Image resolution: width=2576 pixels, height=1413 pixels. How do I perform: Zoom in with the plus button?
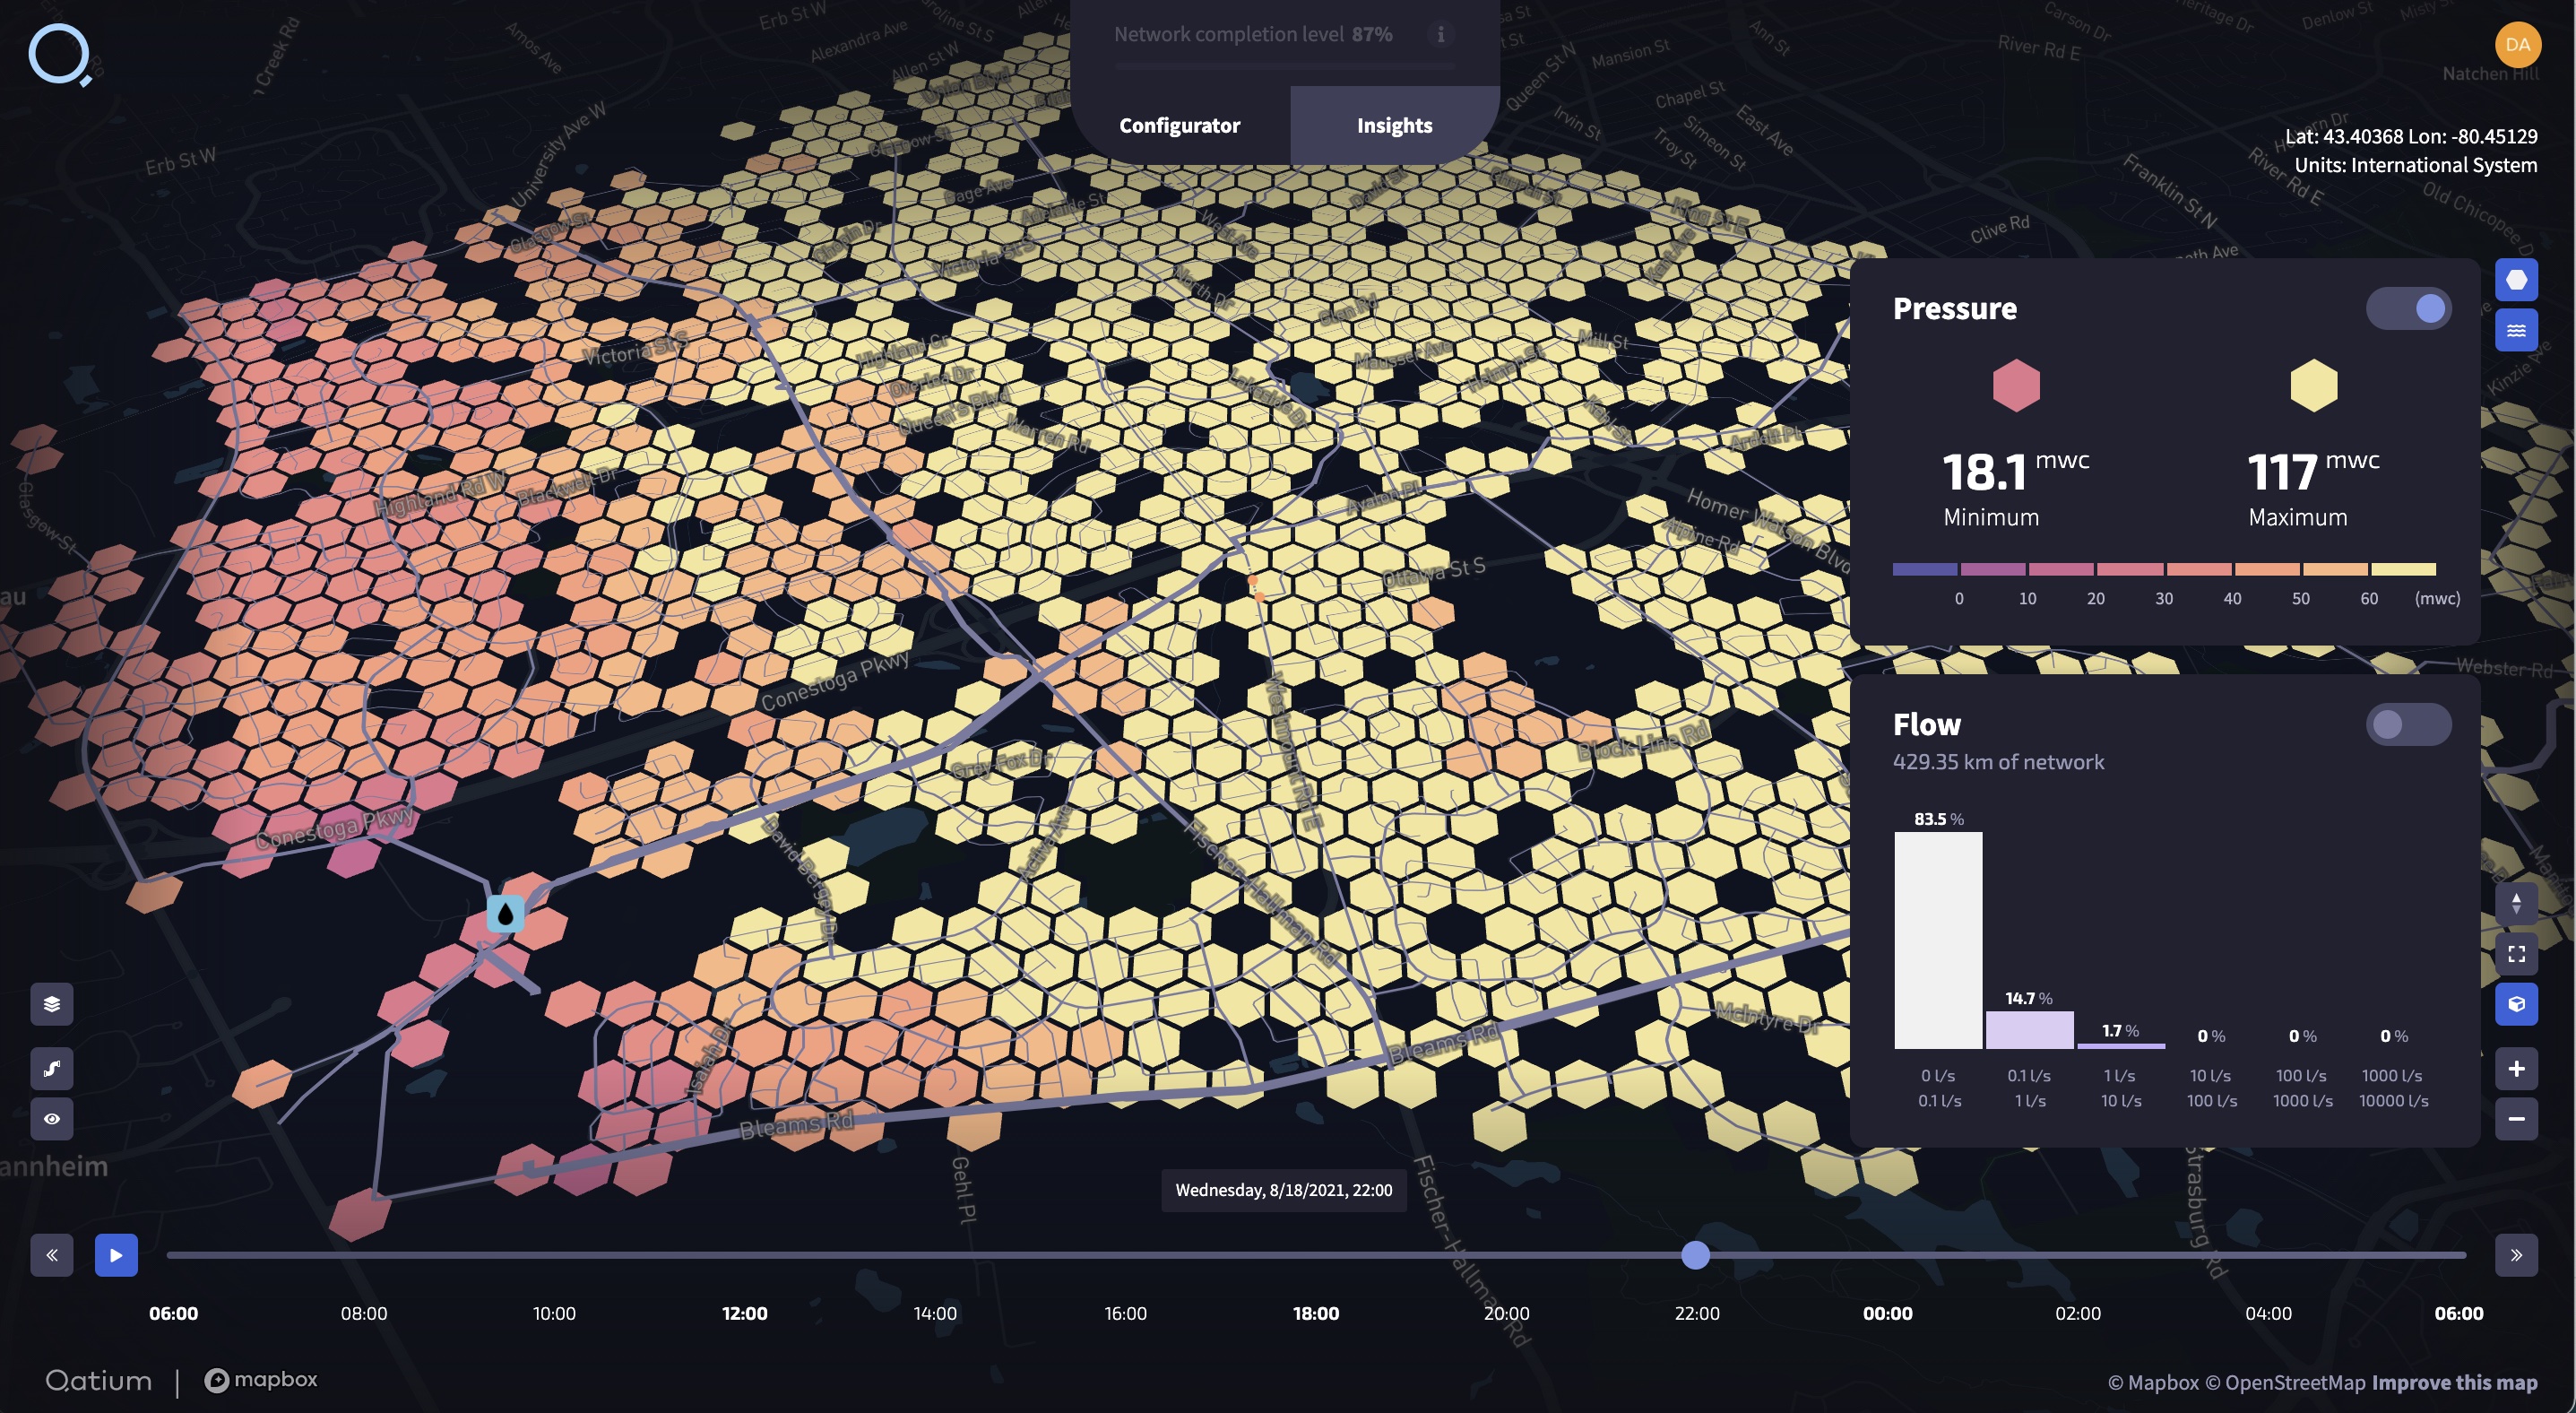(x=2516, y=1069)
